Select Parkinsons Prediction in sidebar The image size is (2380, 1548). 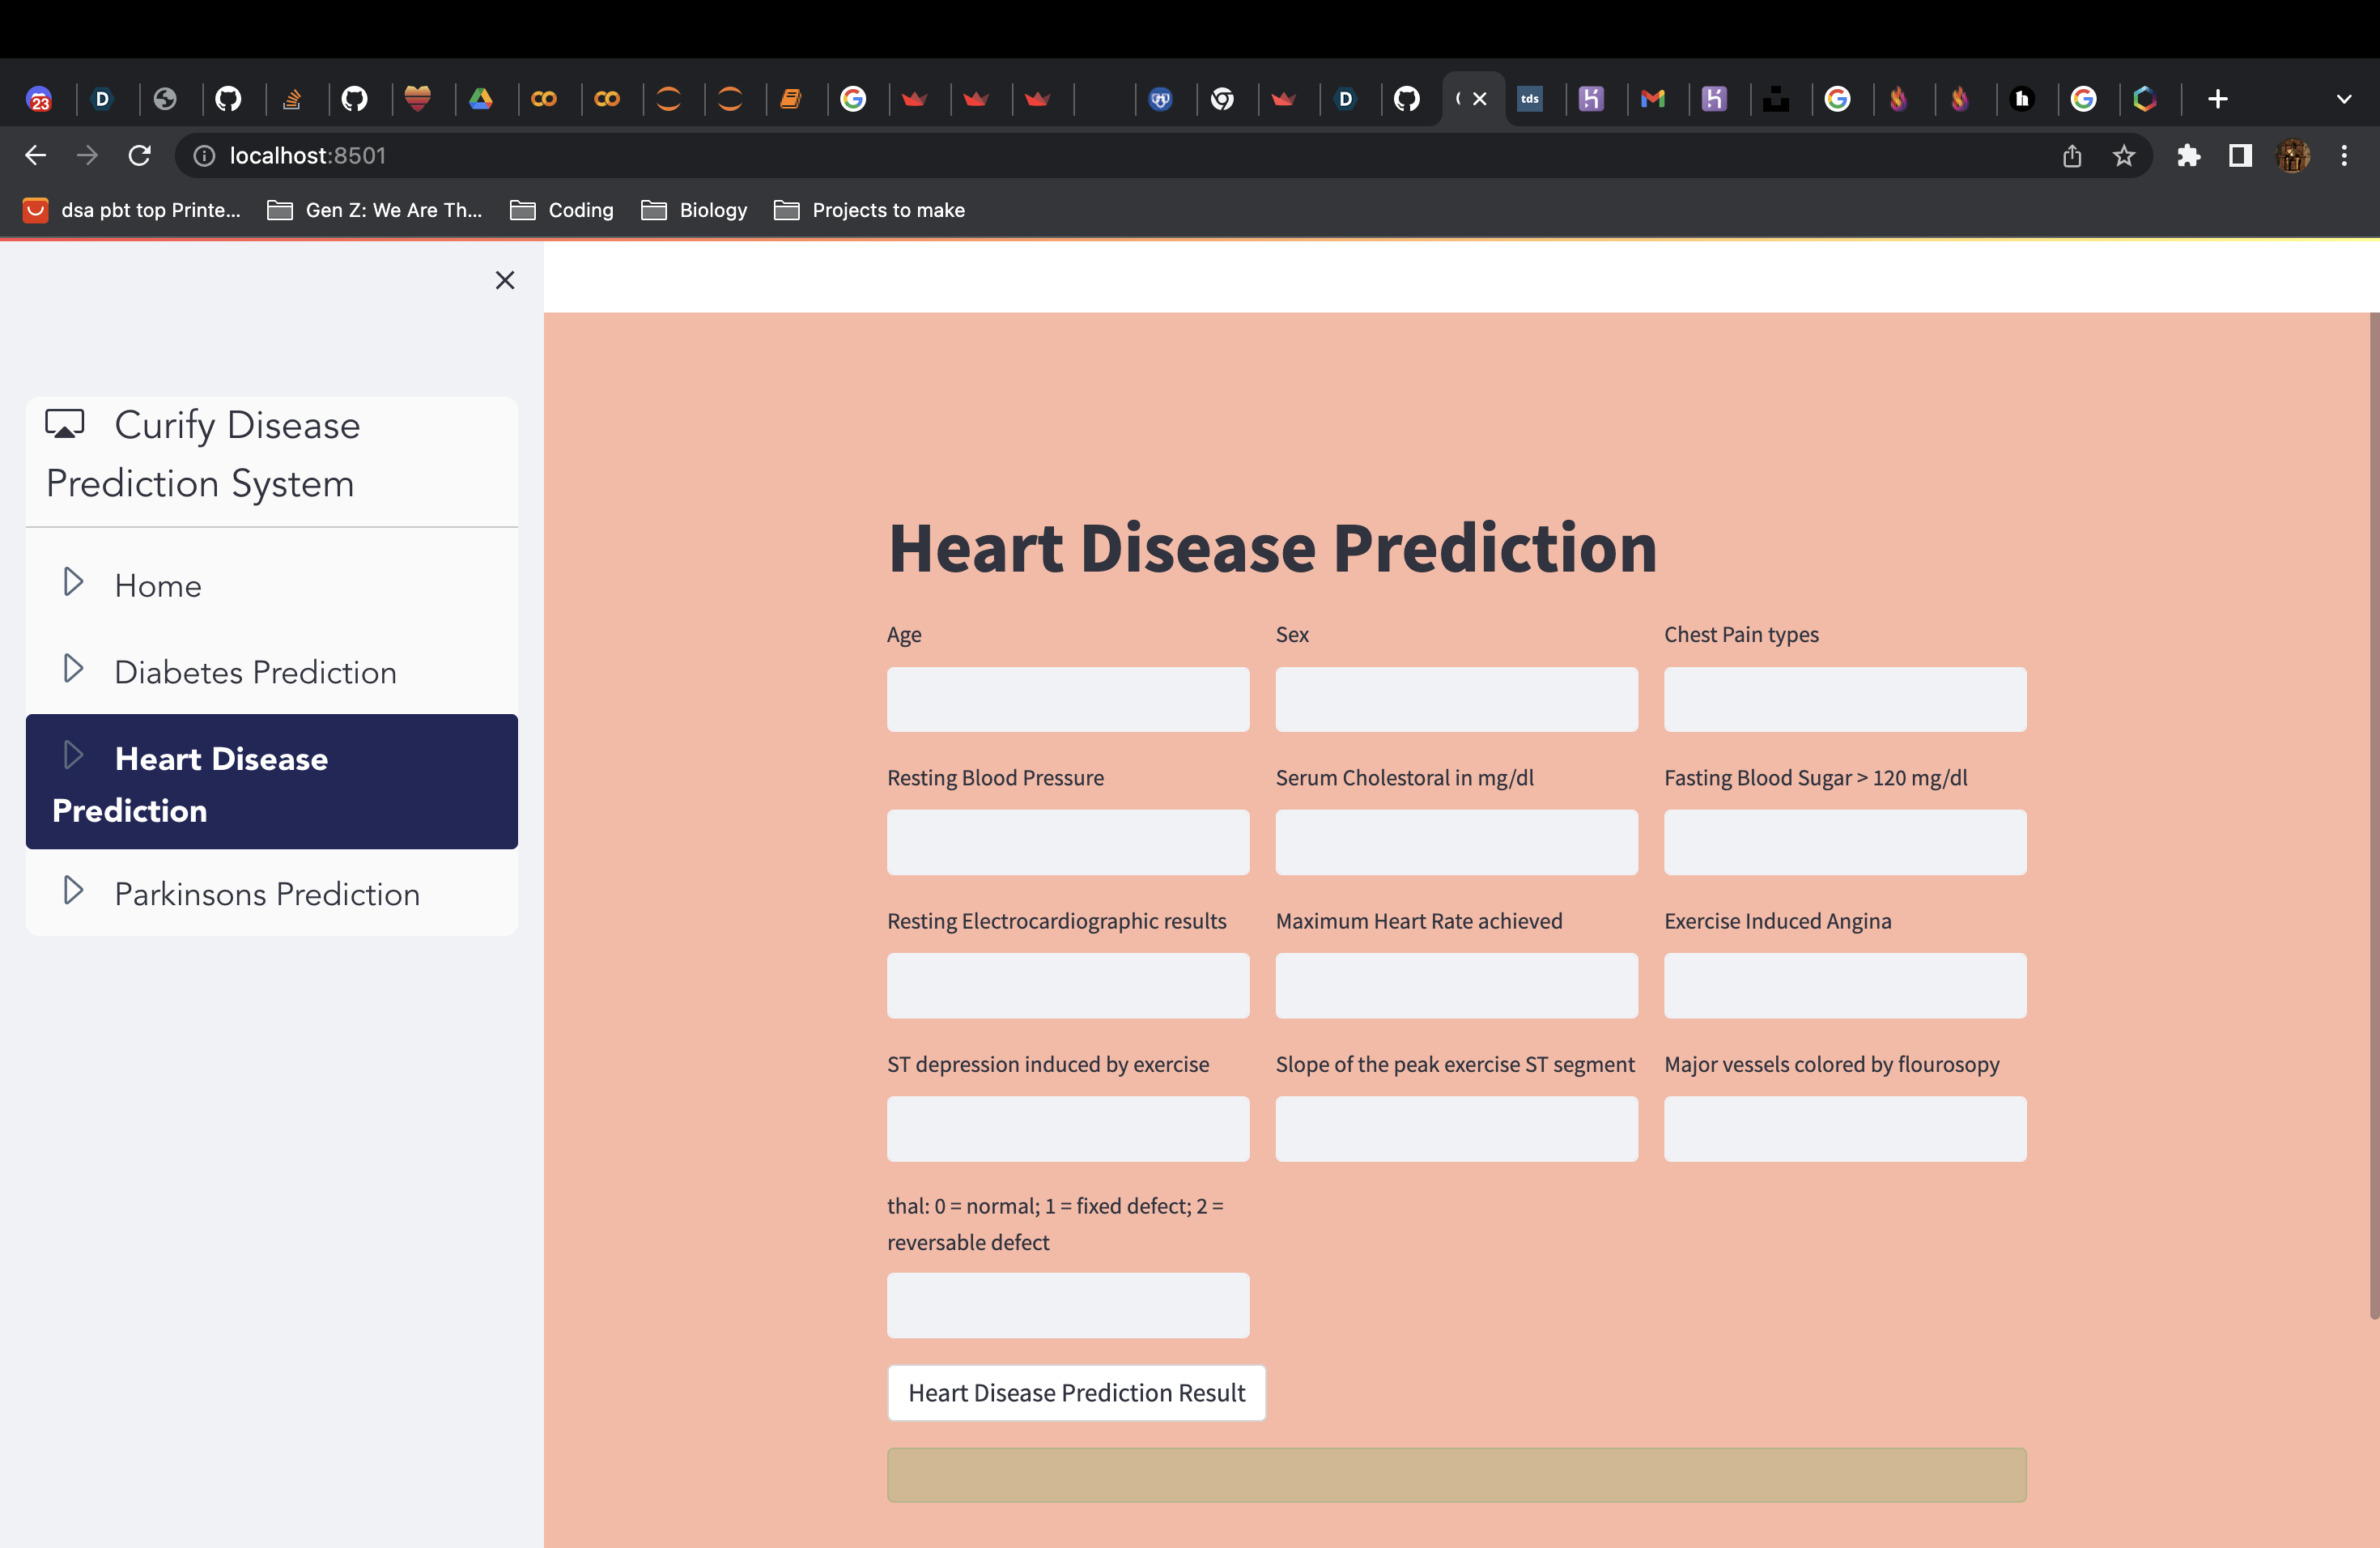(267, 894)
